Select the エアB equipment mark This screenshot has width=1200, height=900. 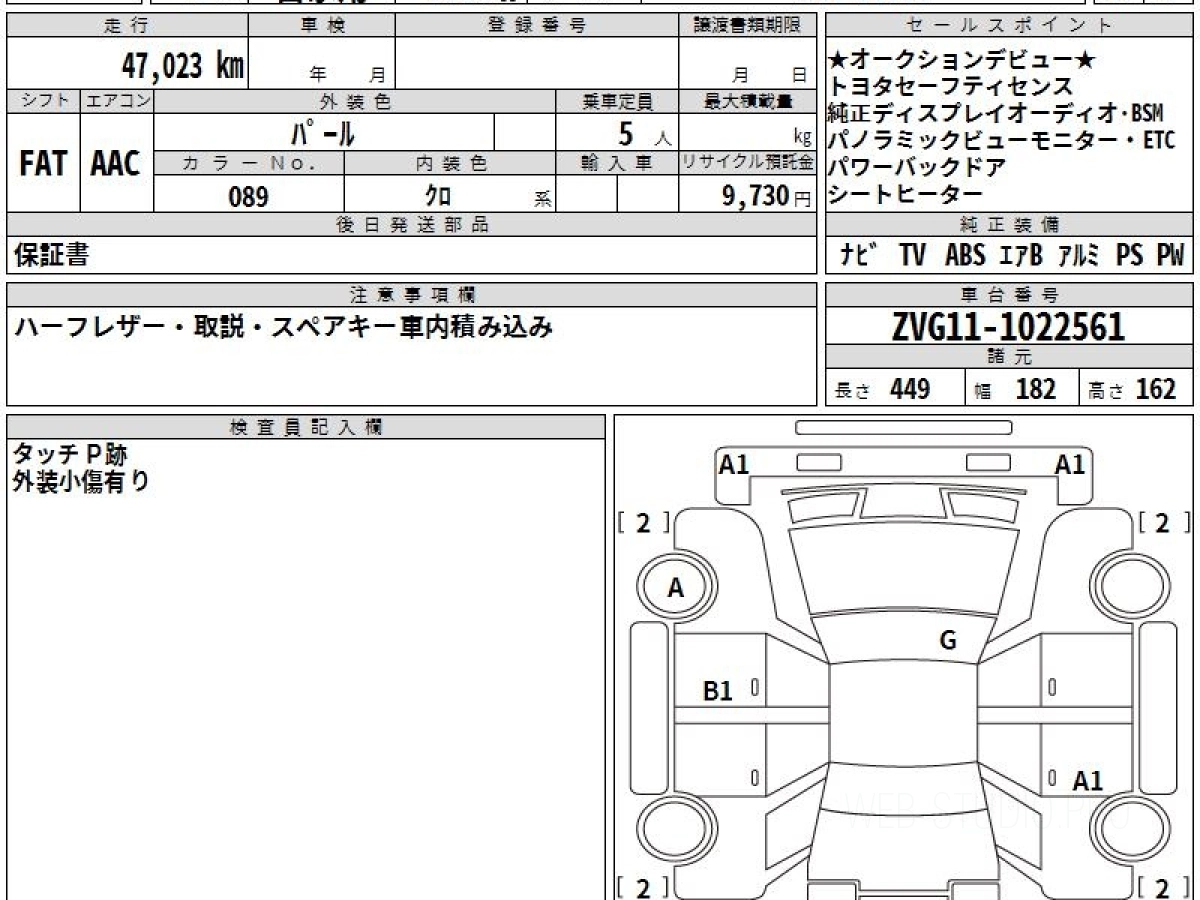(x=1021, y=256)
